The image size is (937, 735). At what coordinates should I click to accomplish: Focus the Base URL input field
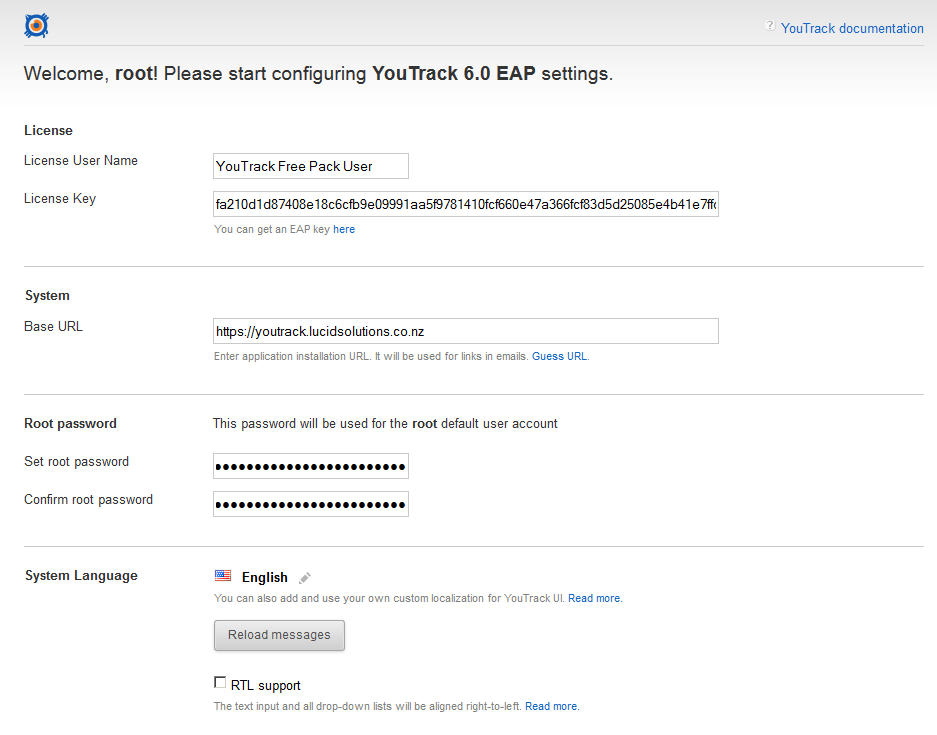coord(466,331)
